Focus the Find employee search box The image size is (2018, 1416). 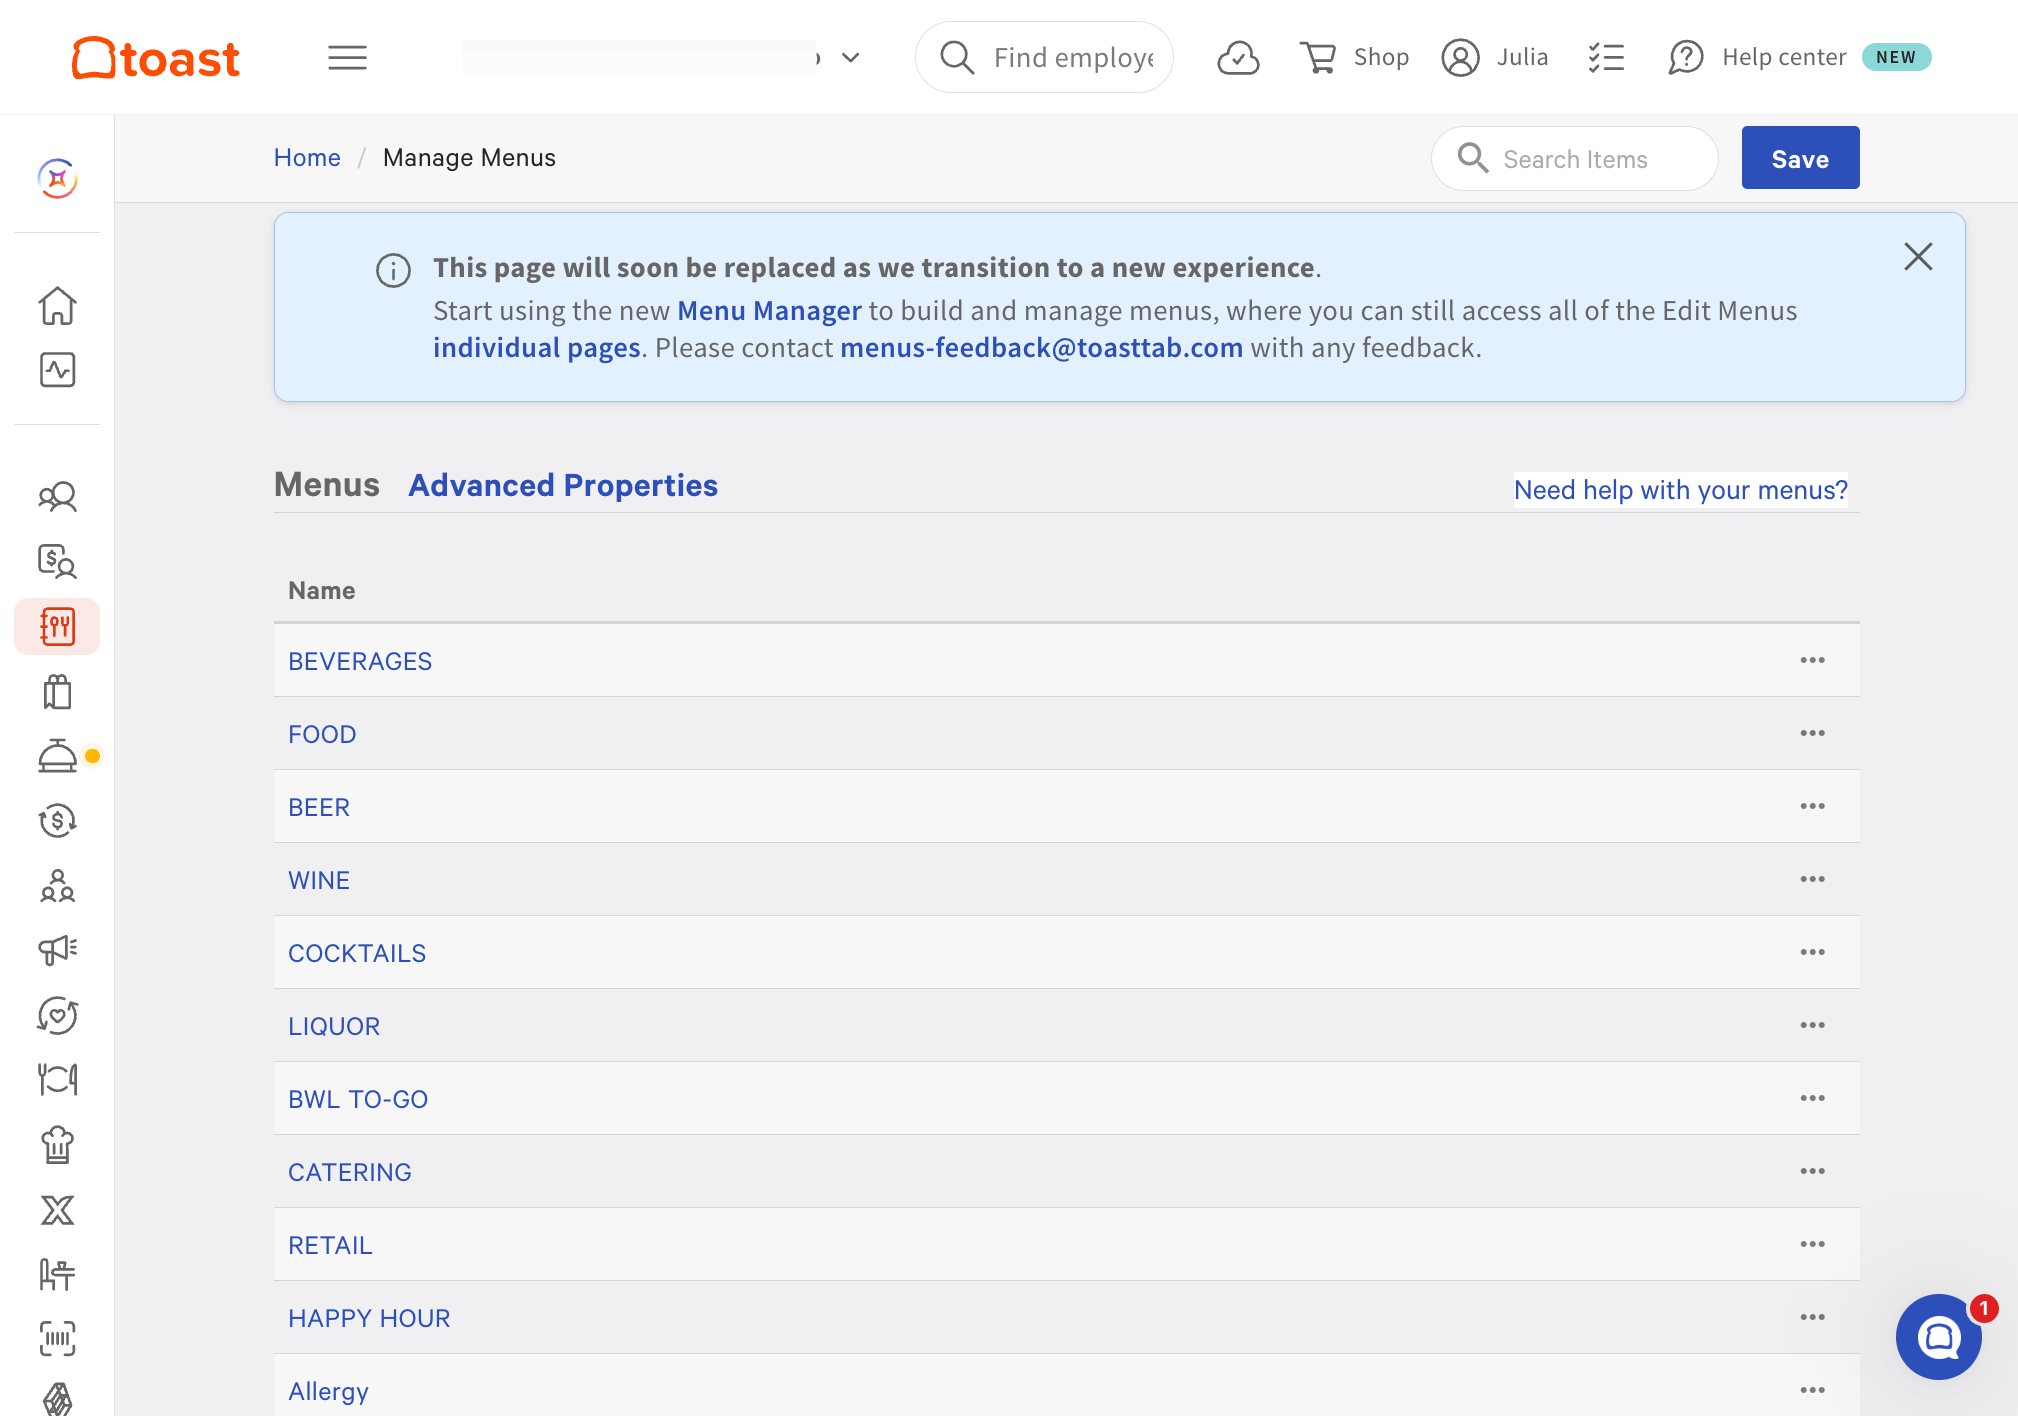click(1044, 58)
